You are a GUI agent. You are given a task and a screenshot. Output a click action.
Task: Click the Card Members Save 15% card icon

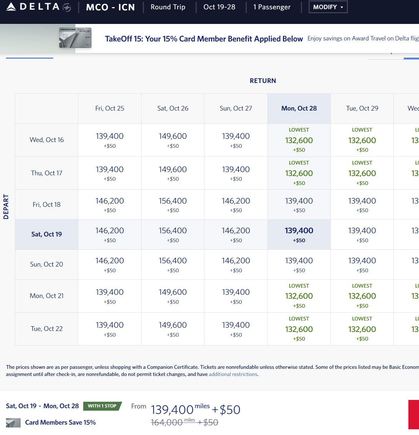point(13,423)
